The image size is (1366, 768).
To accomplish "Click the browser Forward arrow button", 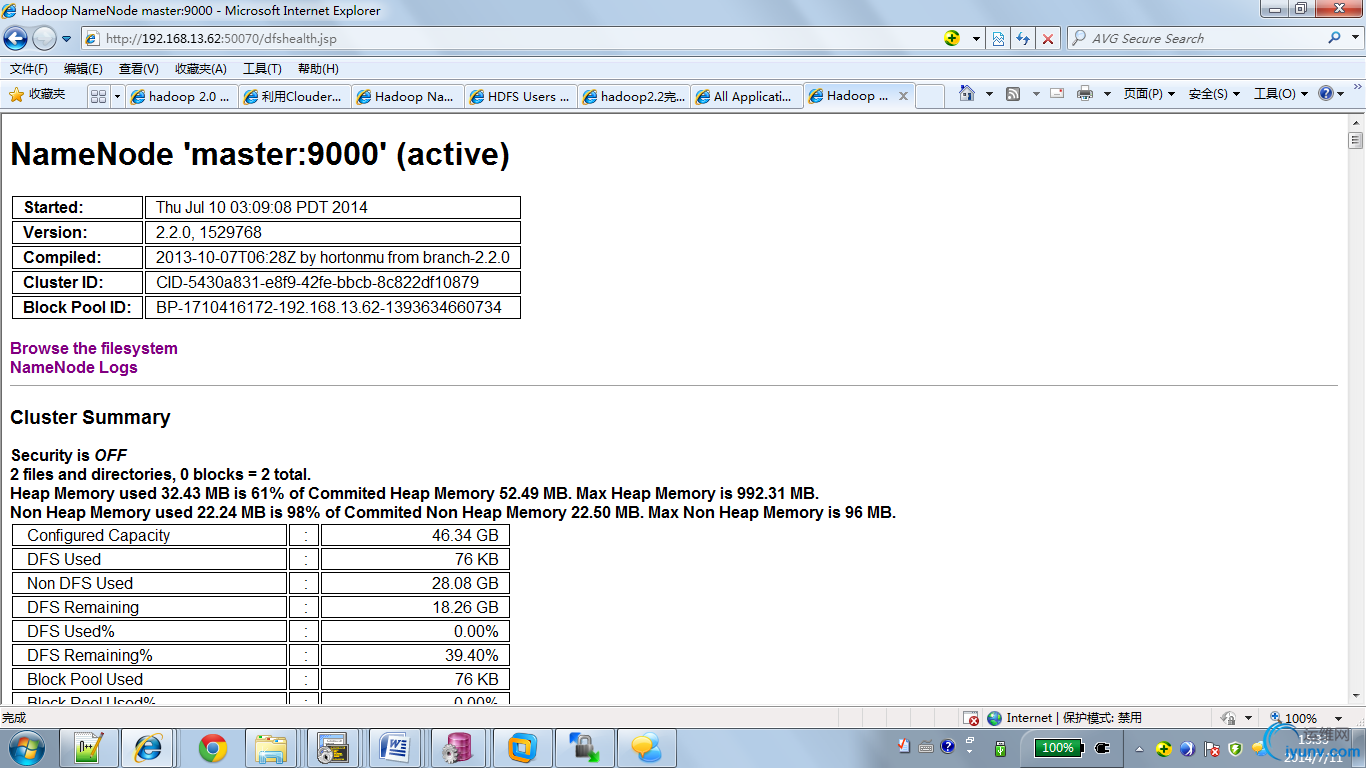I will pos(44,38).
